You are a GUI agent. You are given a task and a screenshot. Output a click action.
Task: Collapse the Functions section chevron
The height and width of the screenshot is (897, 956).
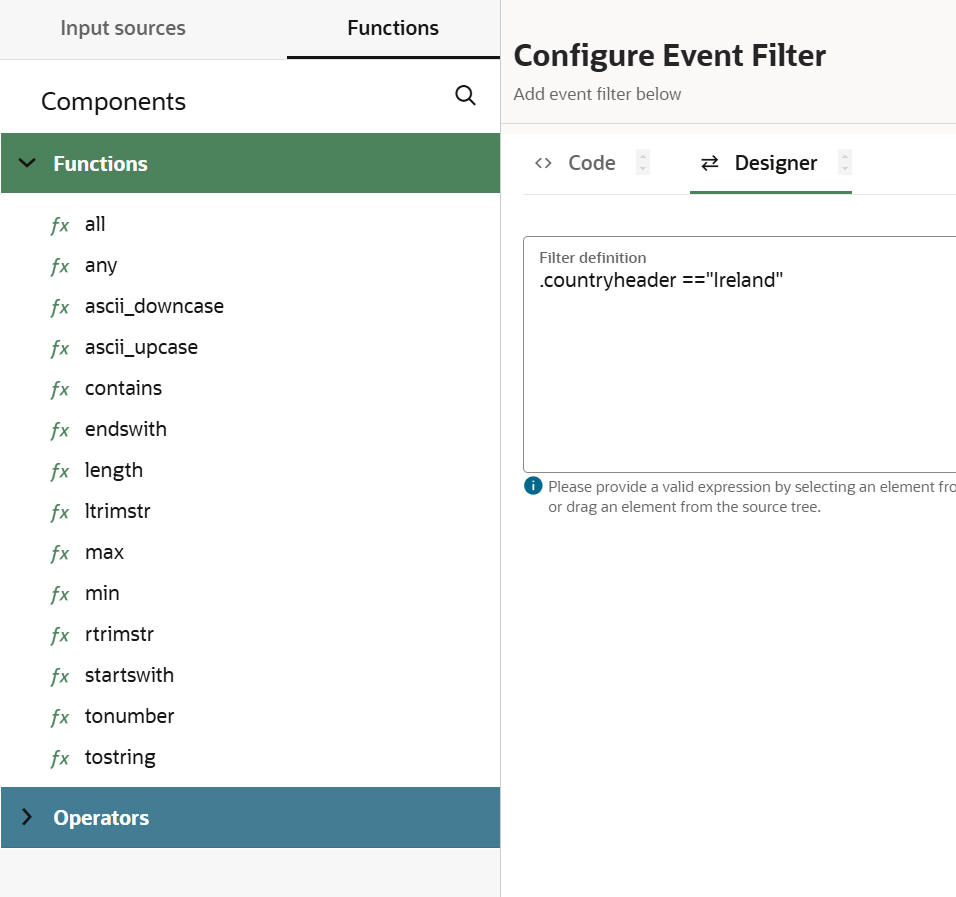[27, 163]
